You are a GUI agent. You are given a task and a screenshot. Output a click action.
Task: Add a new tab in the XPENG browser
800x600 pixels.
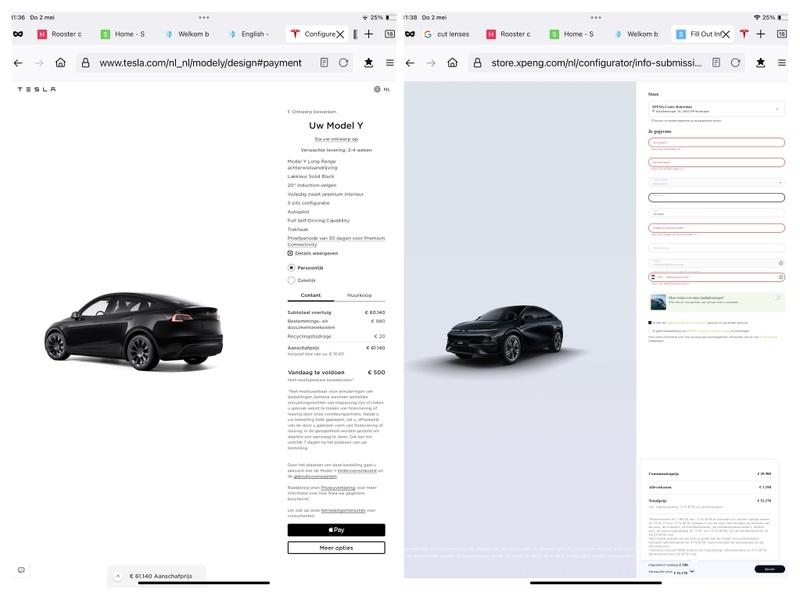pyautogui.click(x=761, y=34)
